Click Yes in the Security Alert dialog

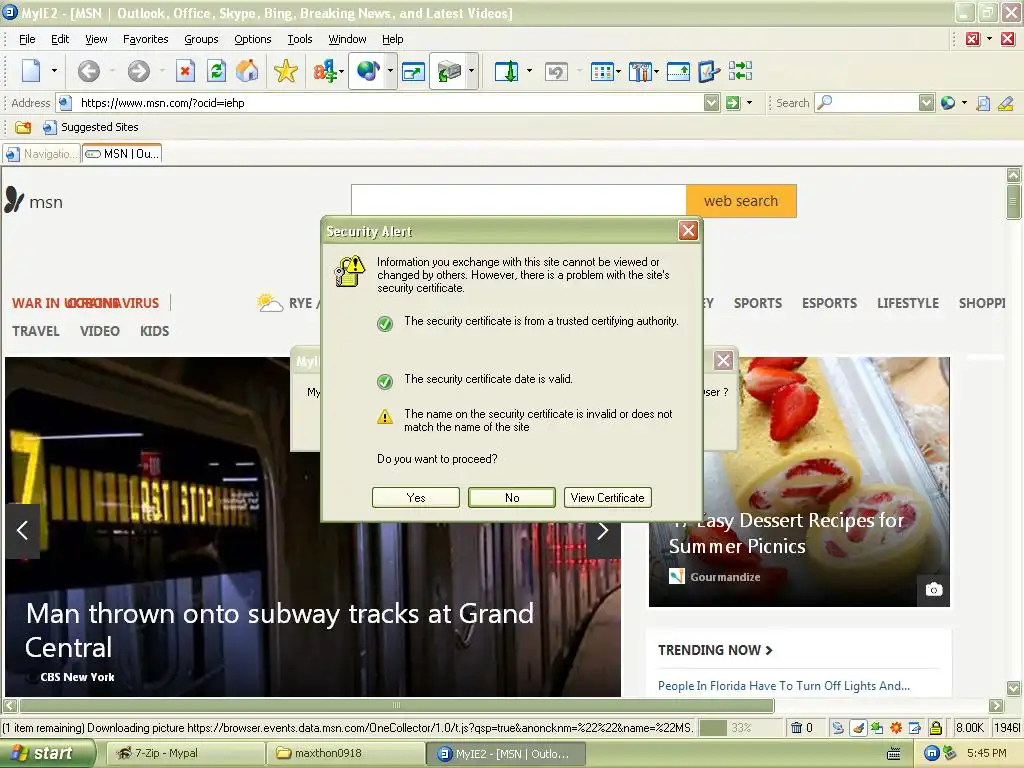point(416,498)
